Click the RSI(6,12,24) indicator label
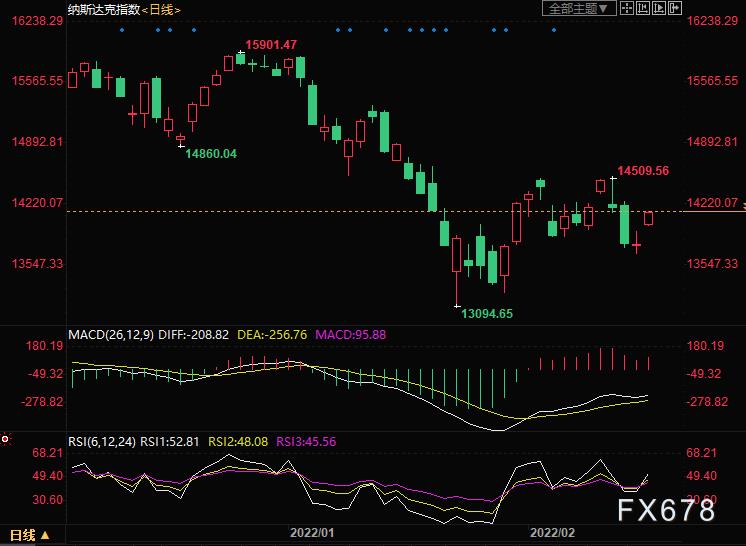 102,442
